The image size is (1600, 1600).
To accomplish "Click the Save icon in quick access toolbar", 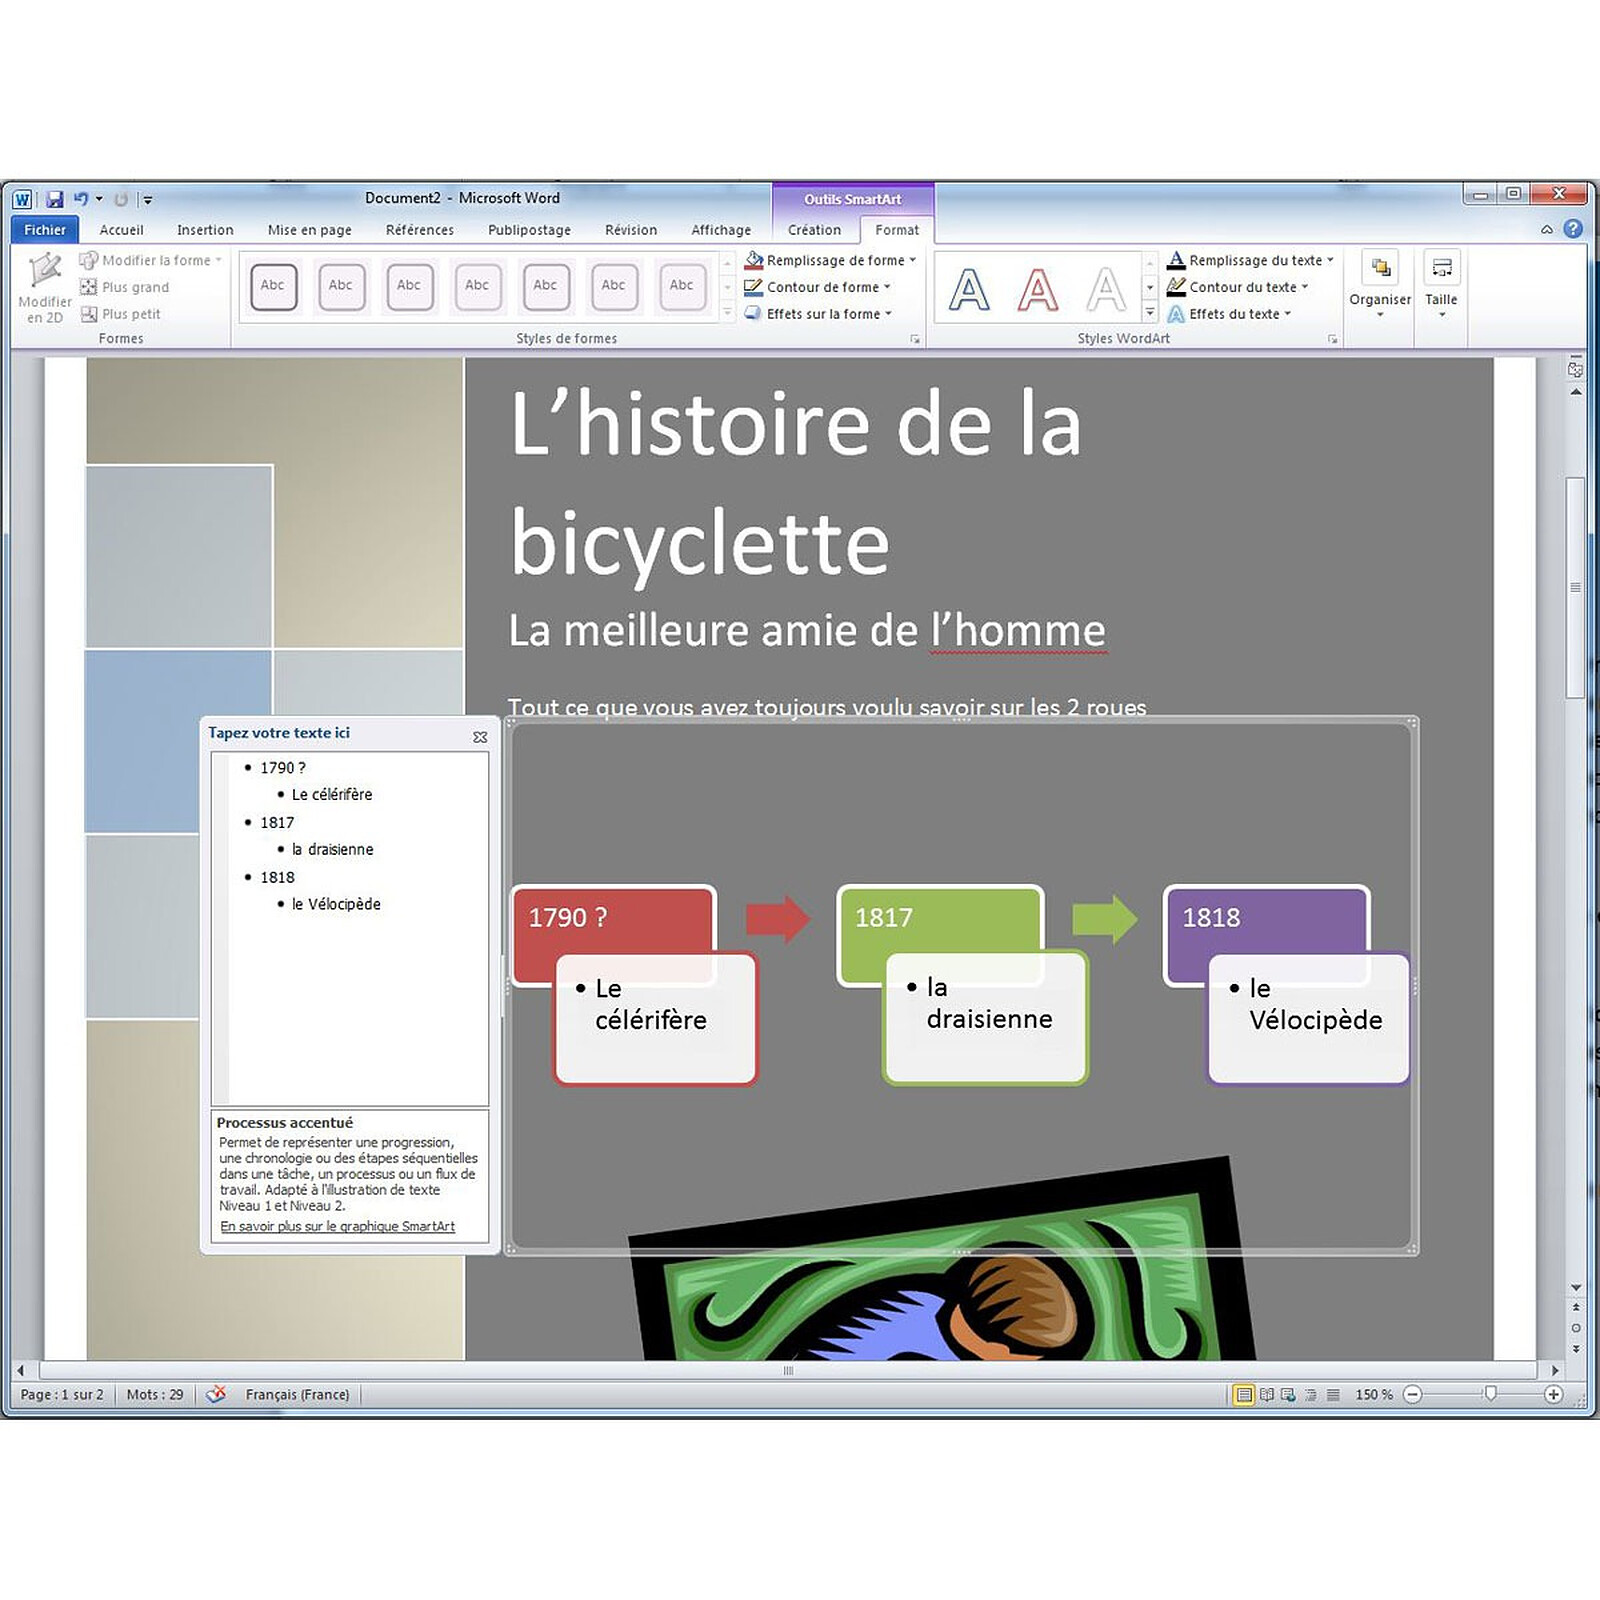I will pyautogui.click(x=55, y=199).
